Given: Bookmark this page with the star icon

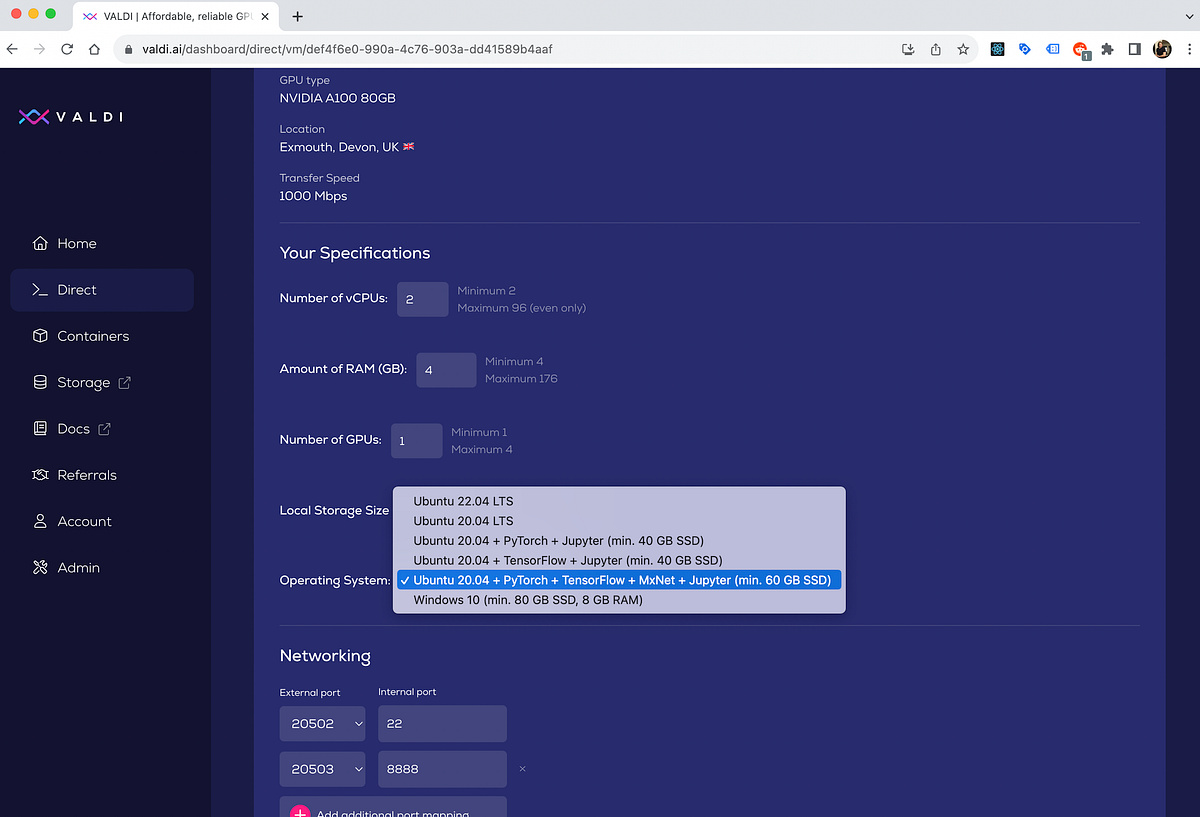Looking at the screenshot, I should pos(963,49).
